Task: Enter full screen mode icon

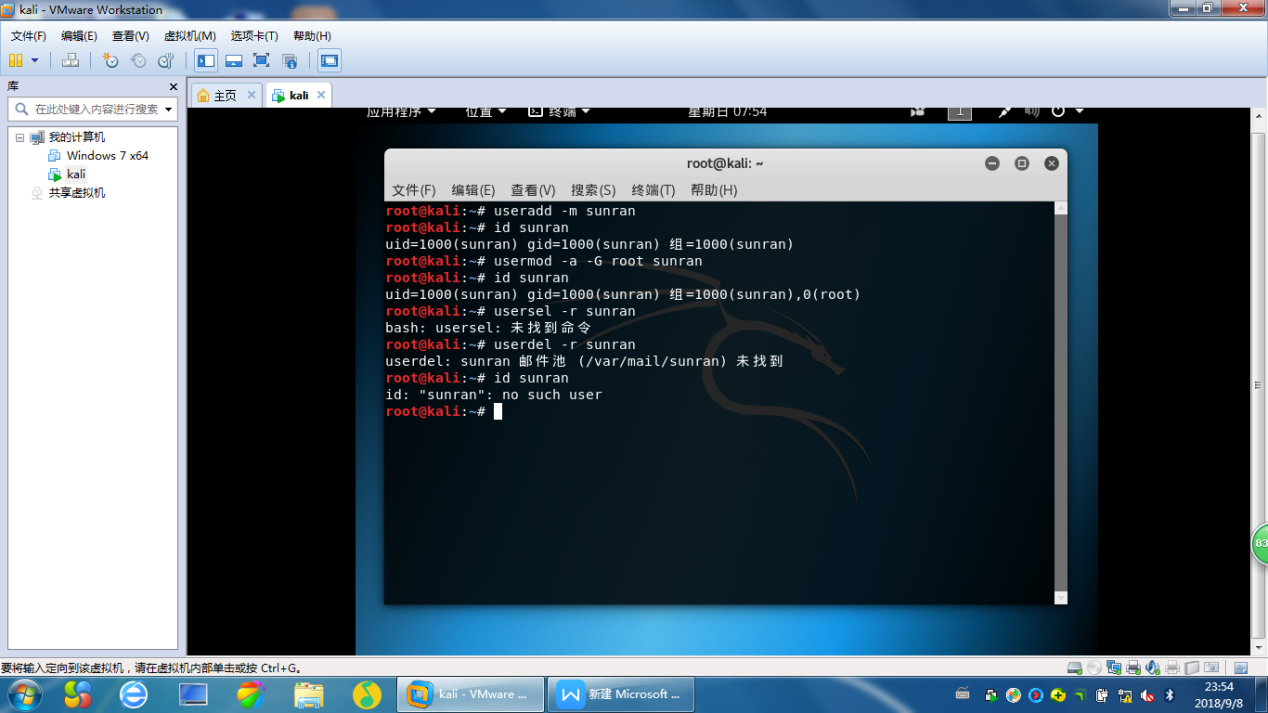Action: (261, 61)
